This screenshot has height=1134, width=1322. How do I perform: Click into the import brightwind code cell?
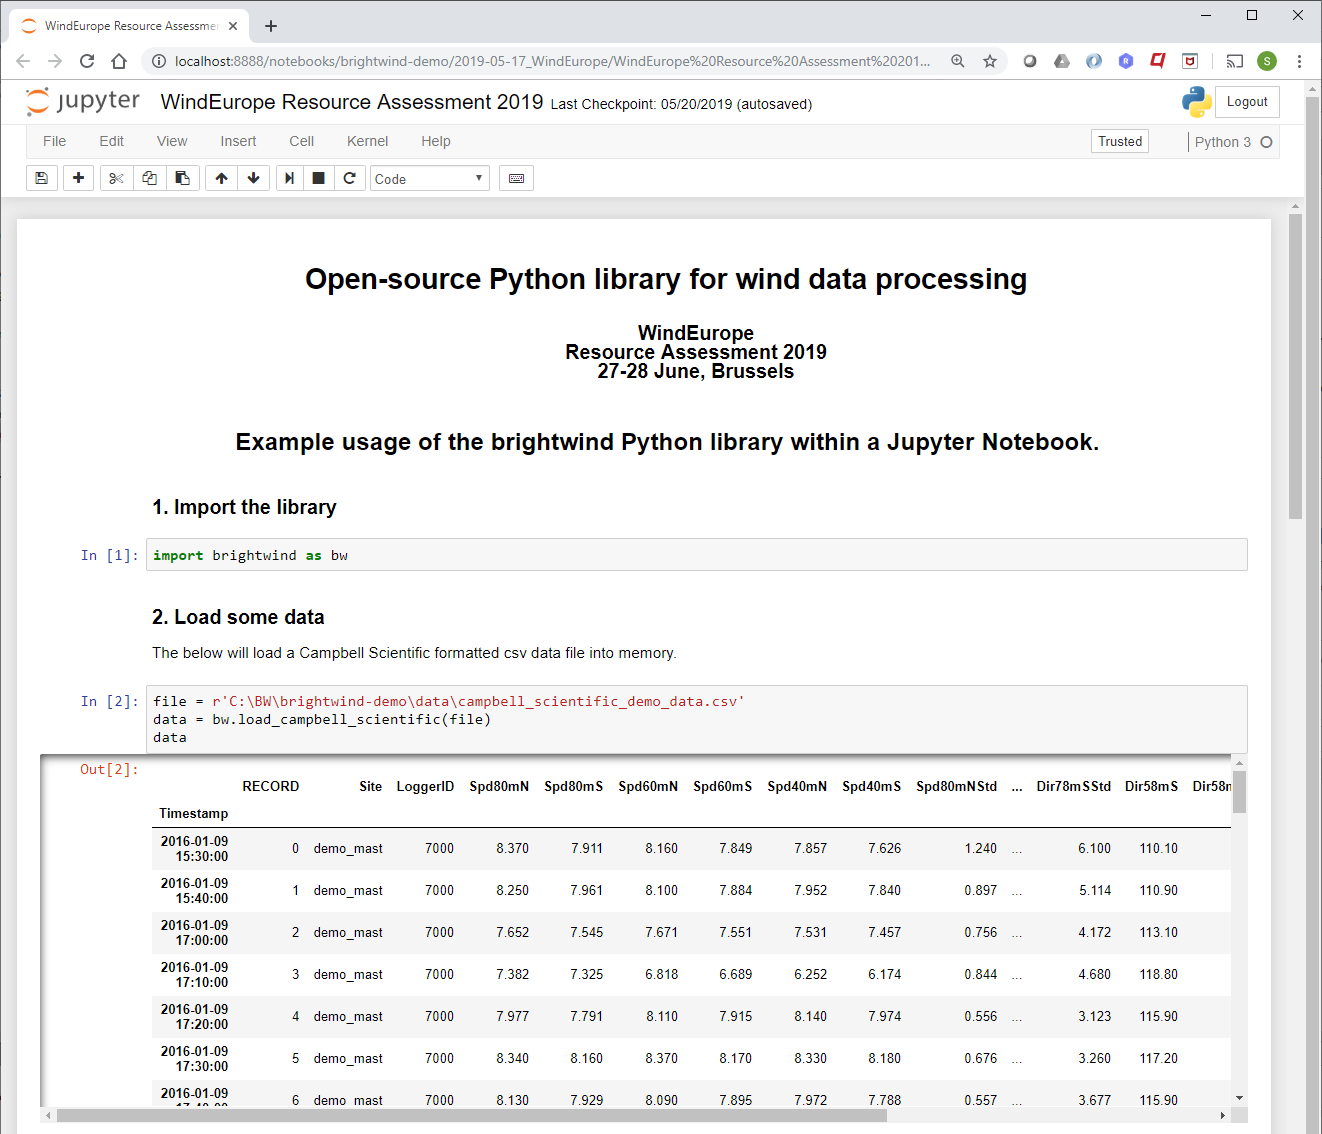(x=696, y=555)
